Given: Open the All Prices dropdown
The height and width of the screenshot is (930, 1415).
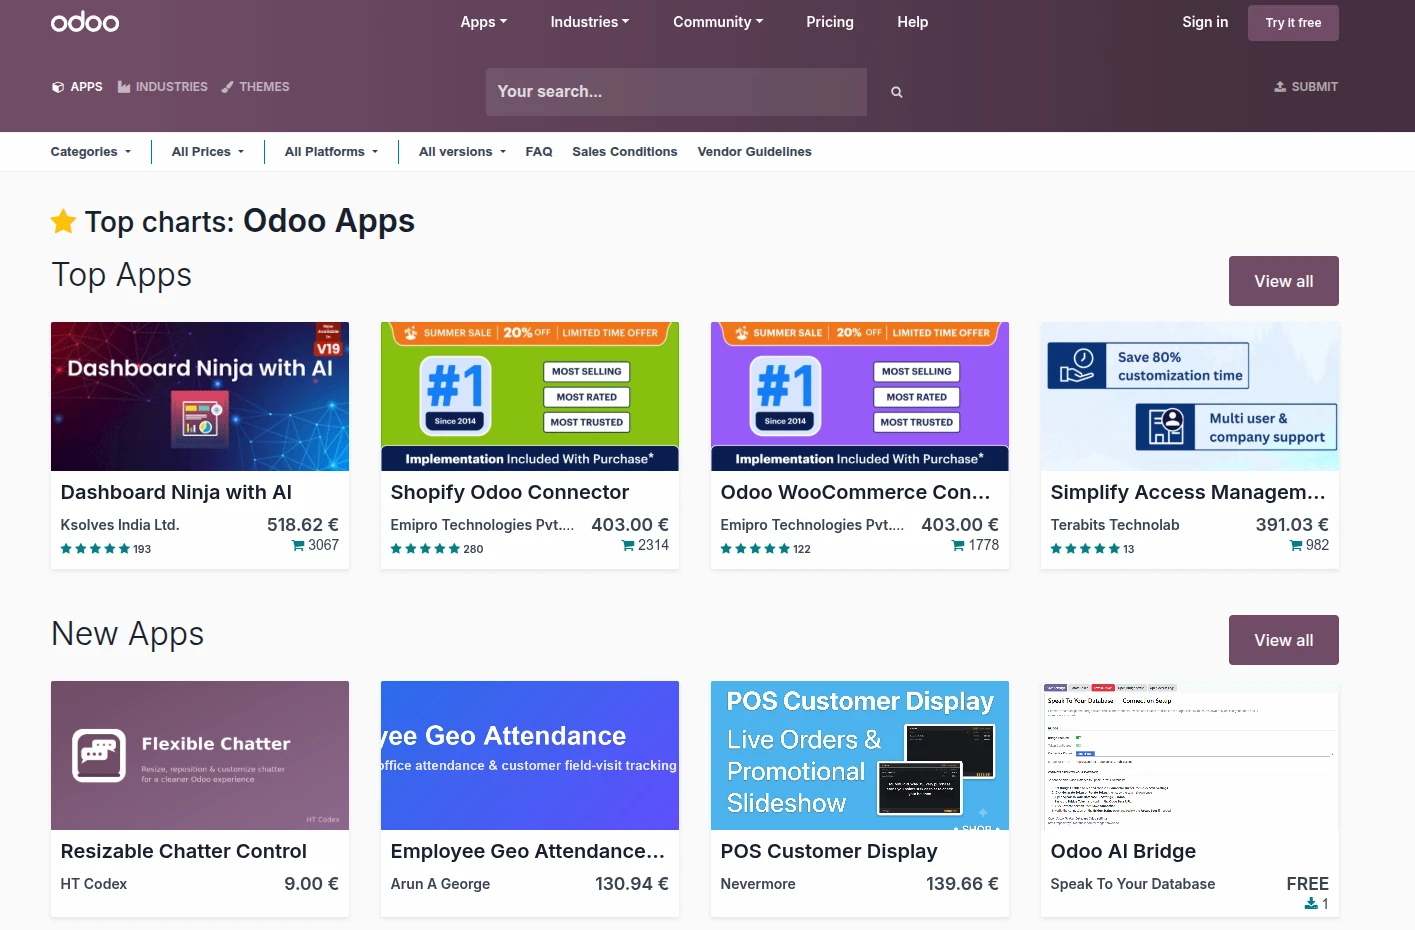Looking at the screenshot, I should (x=208, y=152).
